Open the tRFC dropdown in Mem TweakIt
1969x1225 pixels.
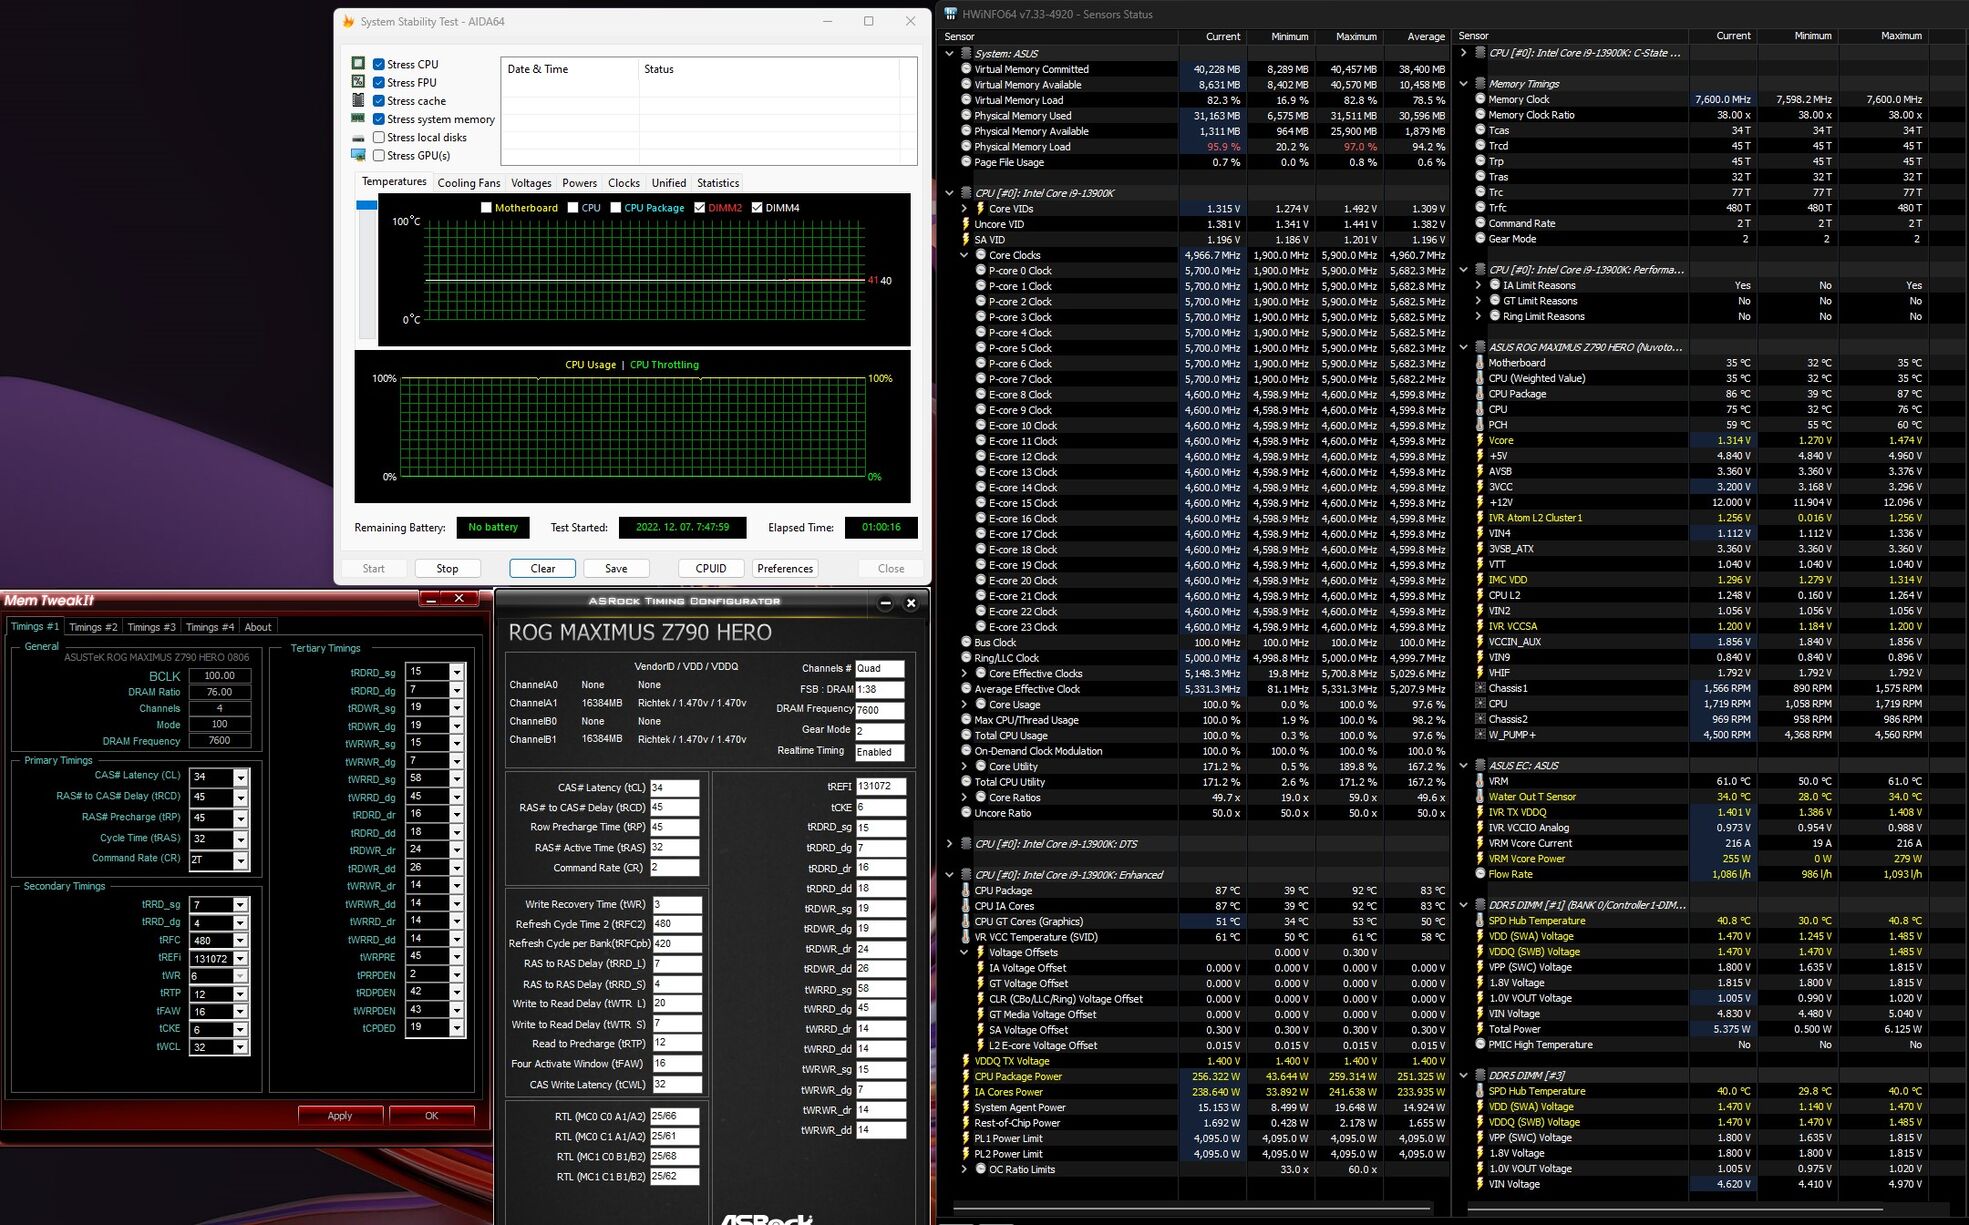coord(240,940)
